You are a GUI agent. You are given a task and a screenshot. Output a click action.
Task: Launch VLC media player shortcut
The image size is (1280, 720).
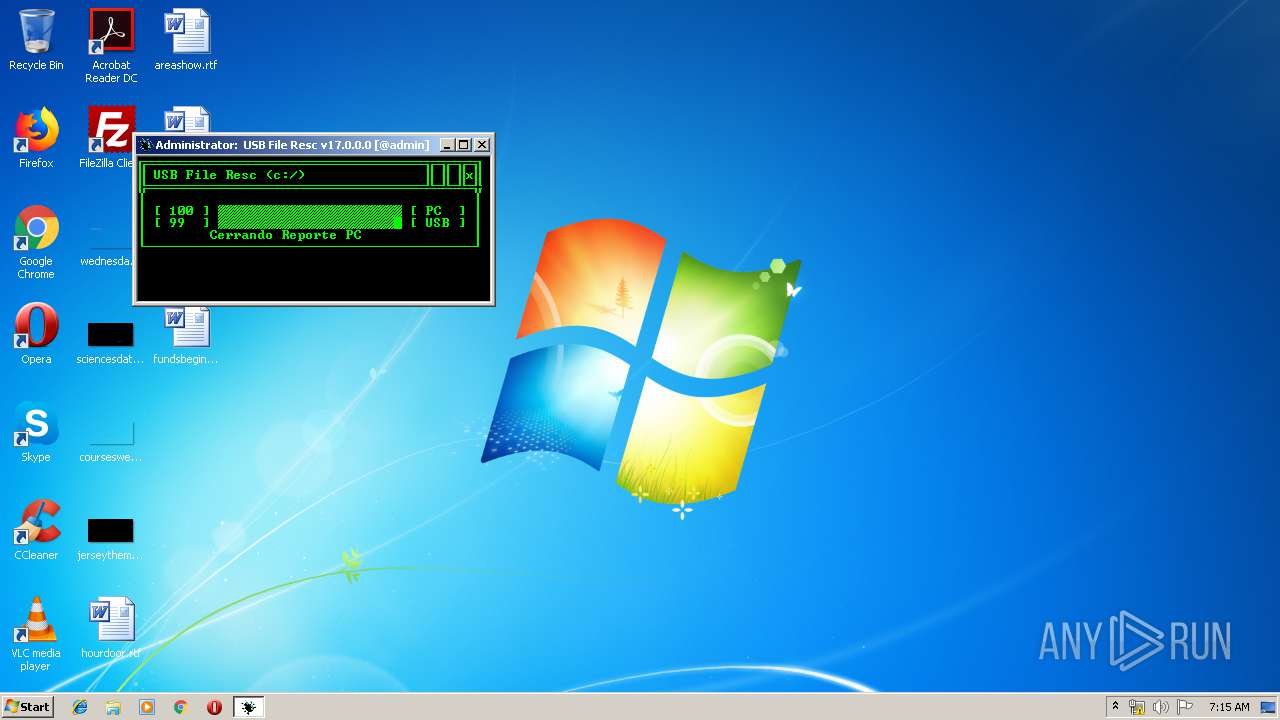[36, 634]
